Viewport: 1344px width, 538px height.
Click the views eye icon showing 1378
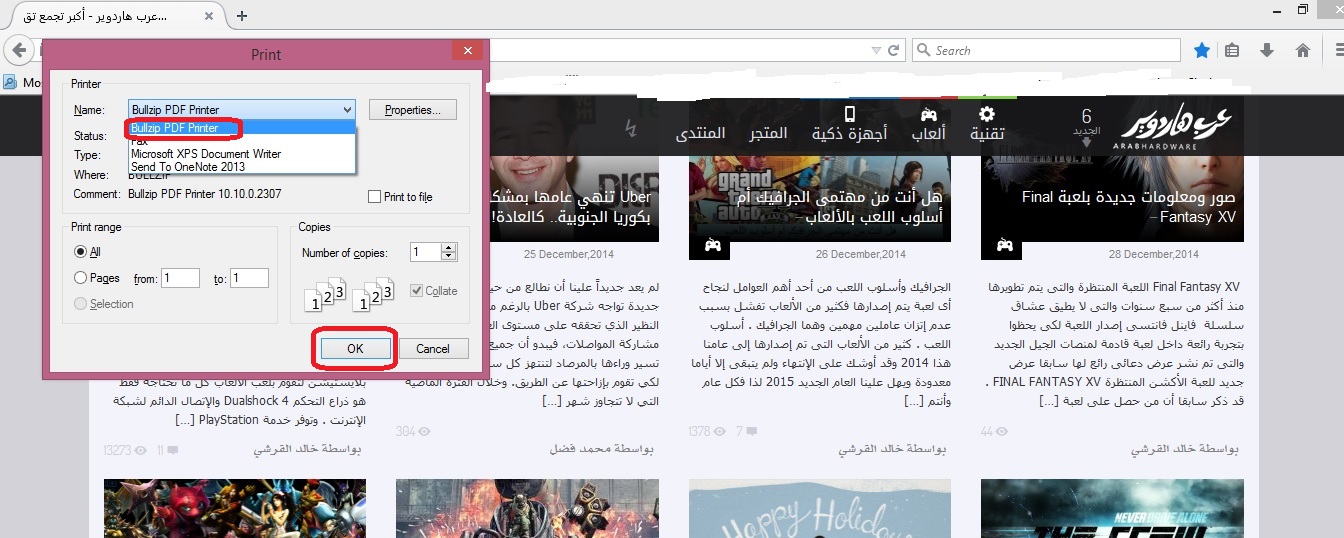718,431
